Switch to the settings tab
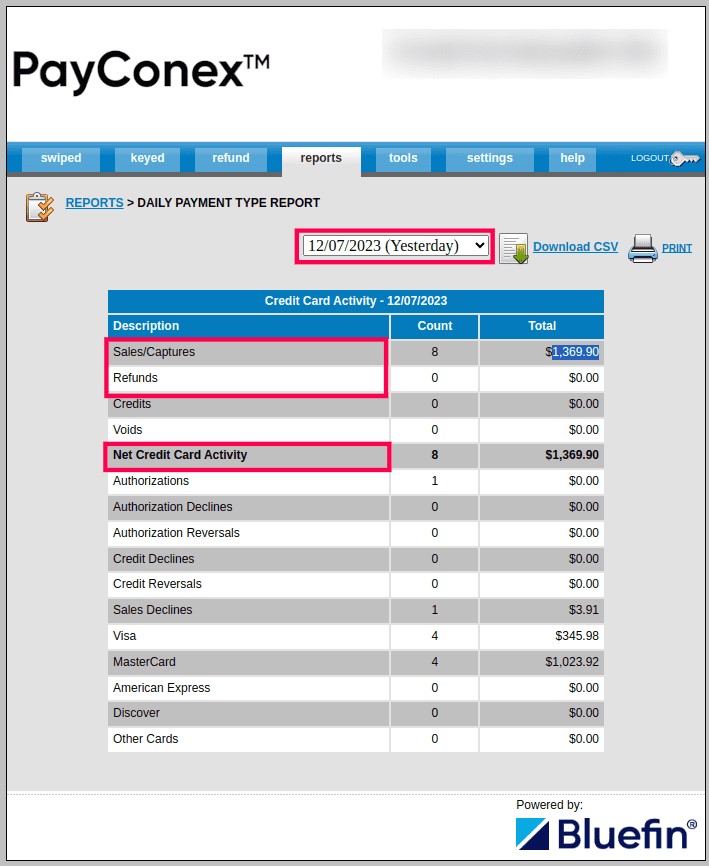This screenshot has height=866, width=709. pos(490,158)
